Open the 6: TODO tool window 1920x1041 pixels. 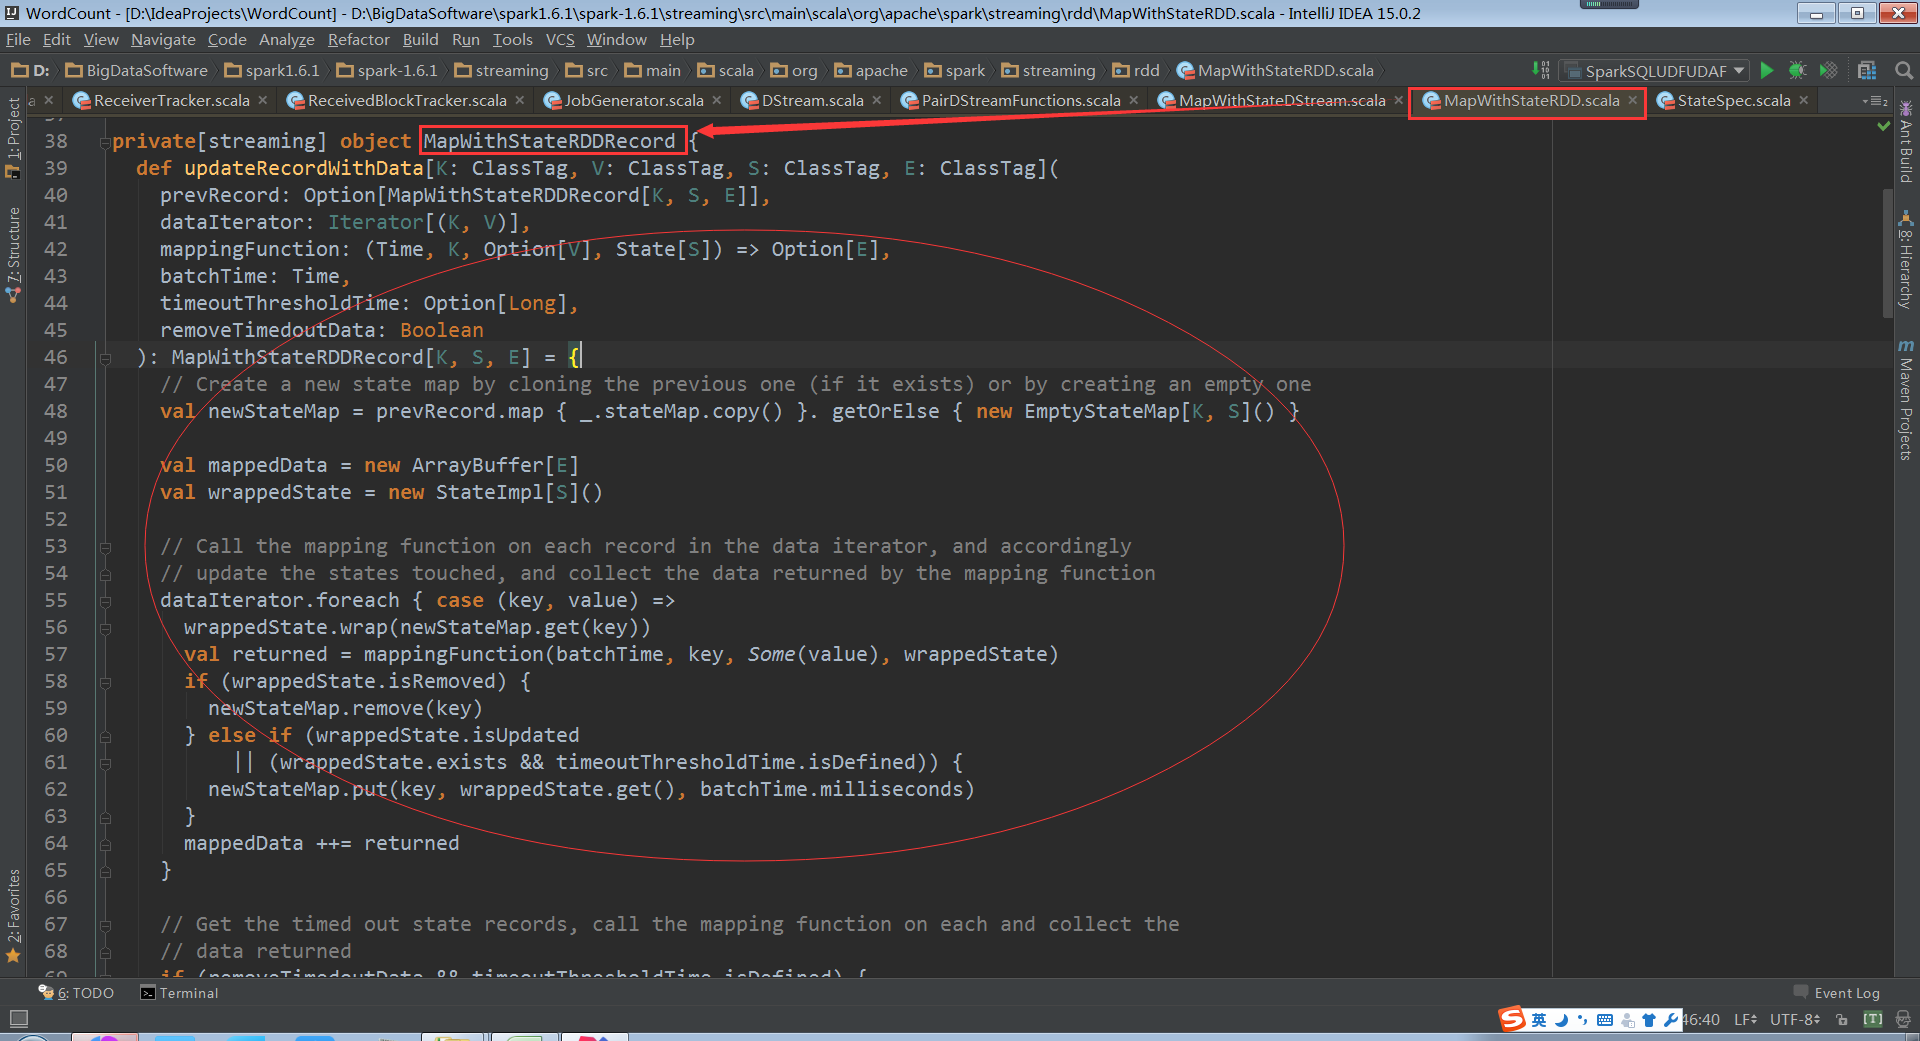[77, 993]
